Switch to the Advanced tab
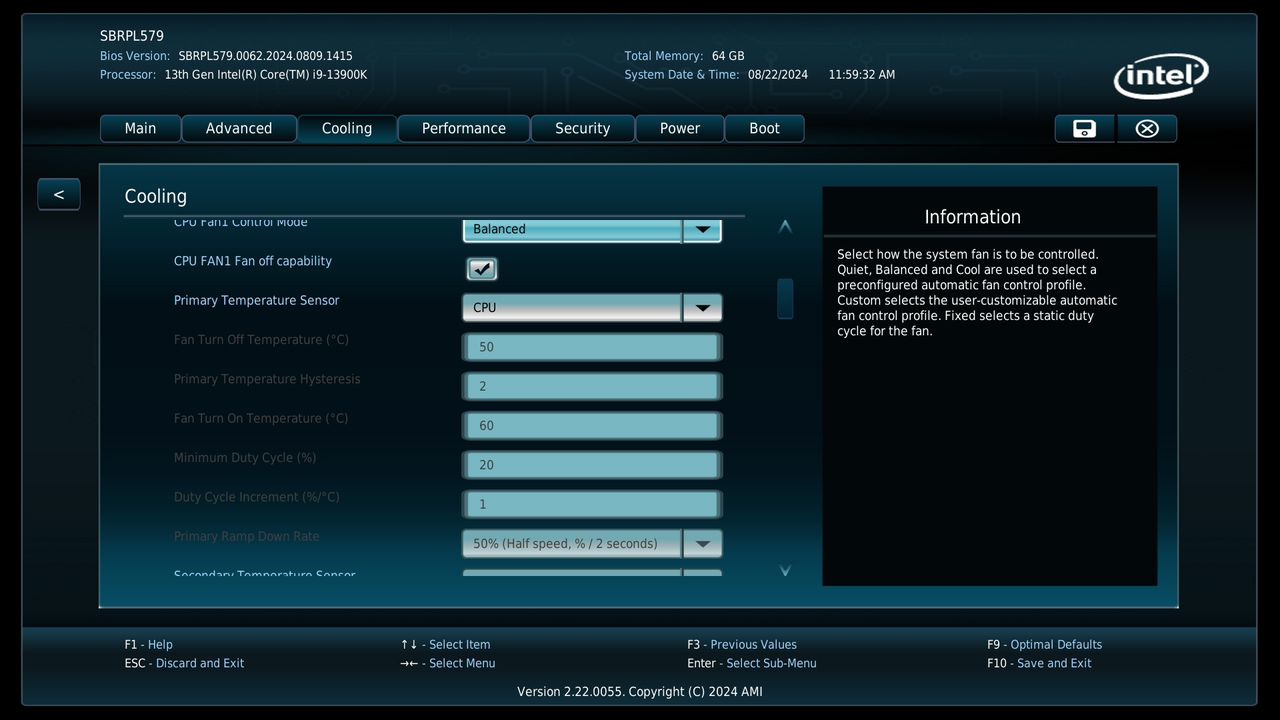The image size is (1280, 720). tap(239, 128)
